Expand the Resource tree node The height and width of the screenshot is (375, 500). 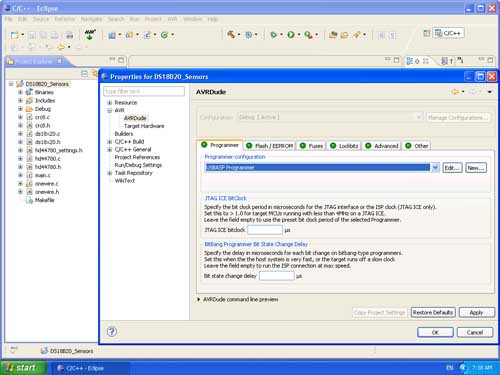pos(110,103)
